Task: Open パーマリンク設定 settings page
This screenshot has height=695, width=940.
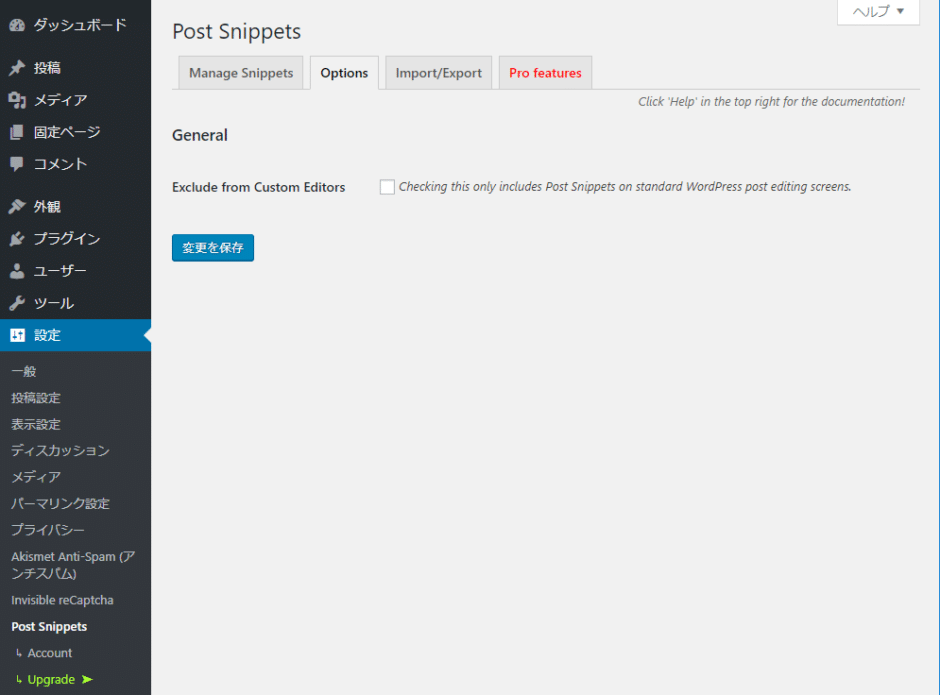Action: 60,504
